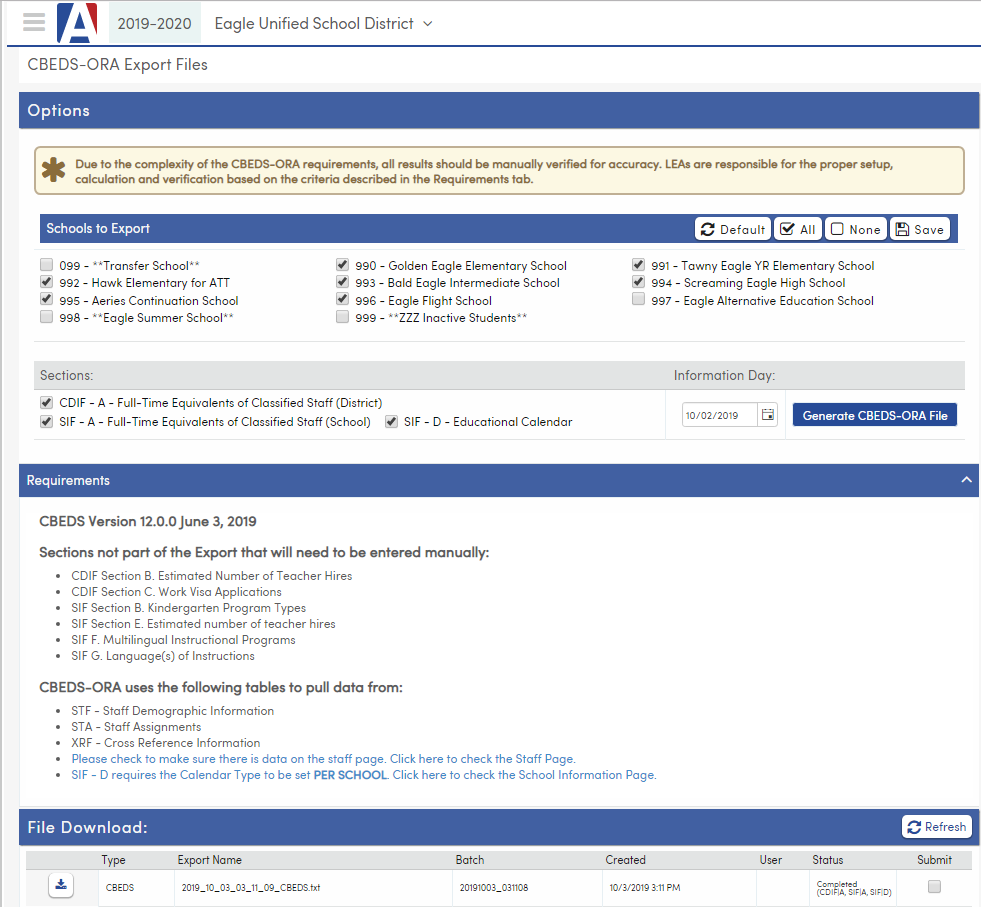Open the navigation hamburger menu
Viewport: 981px width, 907px height.
coord(33,22)
